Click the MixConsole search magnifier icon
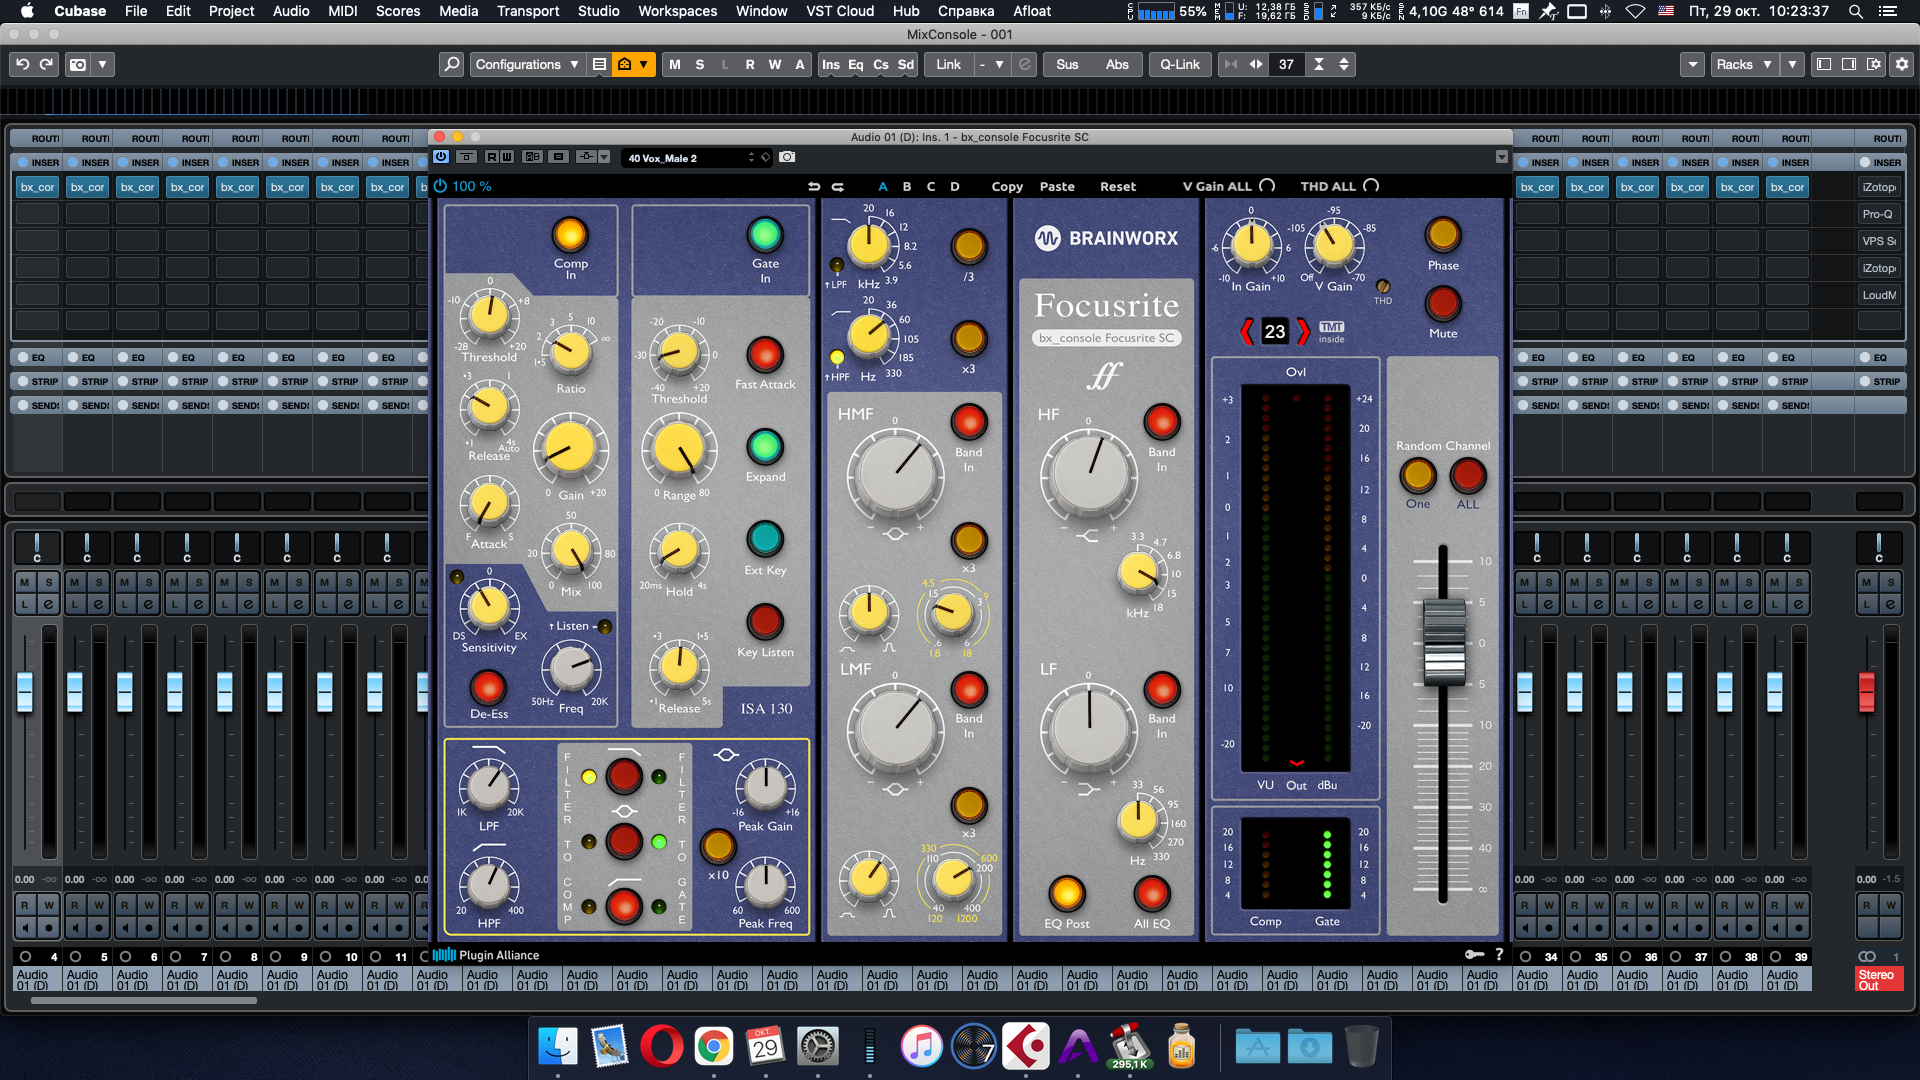Viewport: 1920px width, 1080px height. (451, 64)
